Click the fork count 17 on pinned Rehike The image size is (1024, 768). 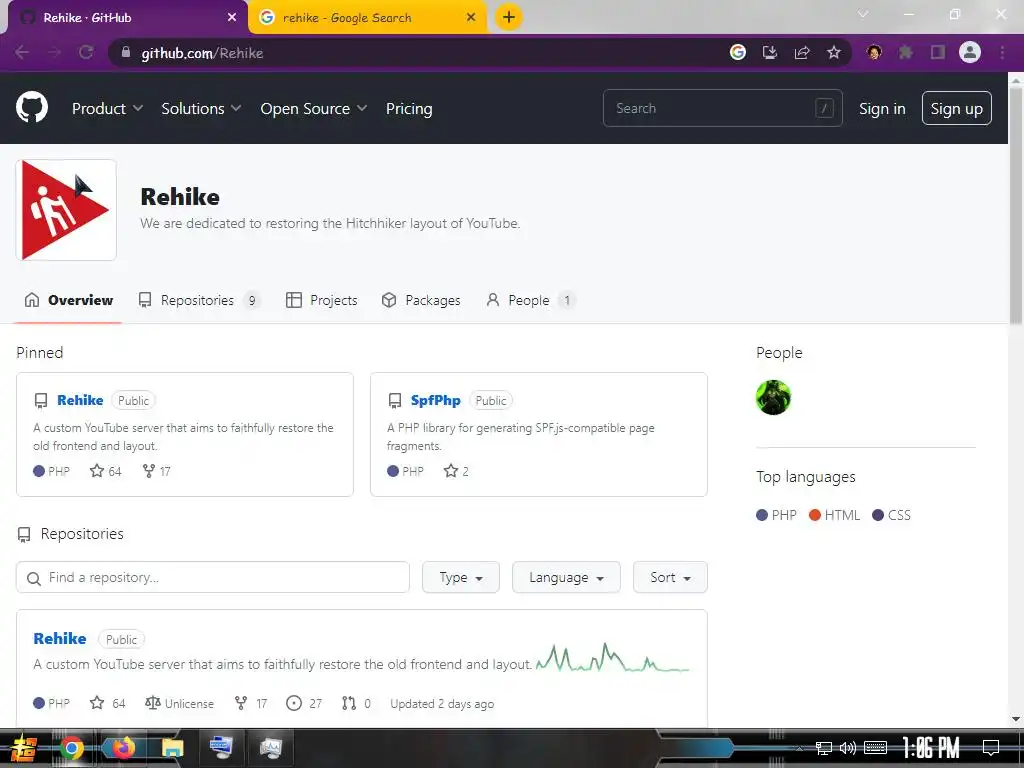pos(157,471)
